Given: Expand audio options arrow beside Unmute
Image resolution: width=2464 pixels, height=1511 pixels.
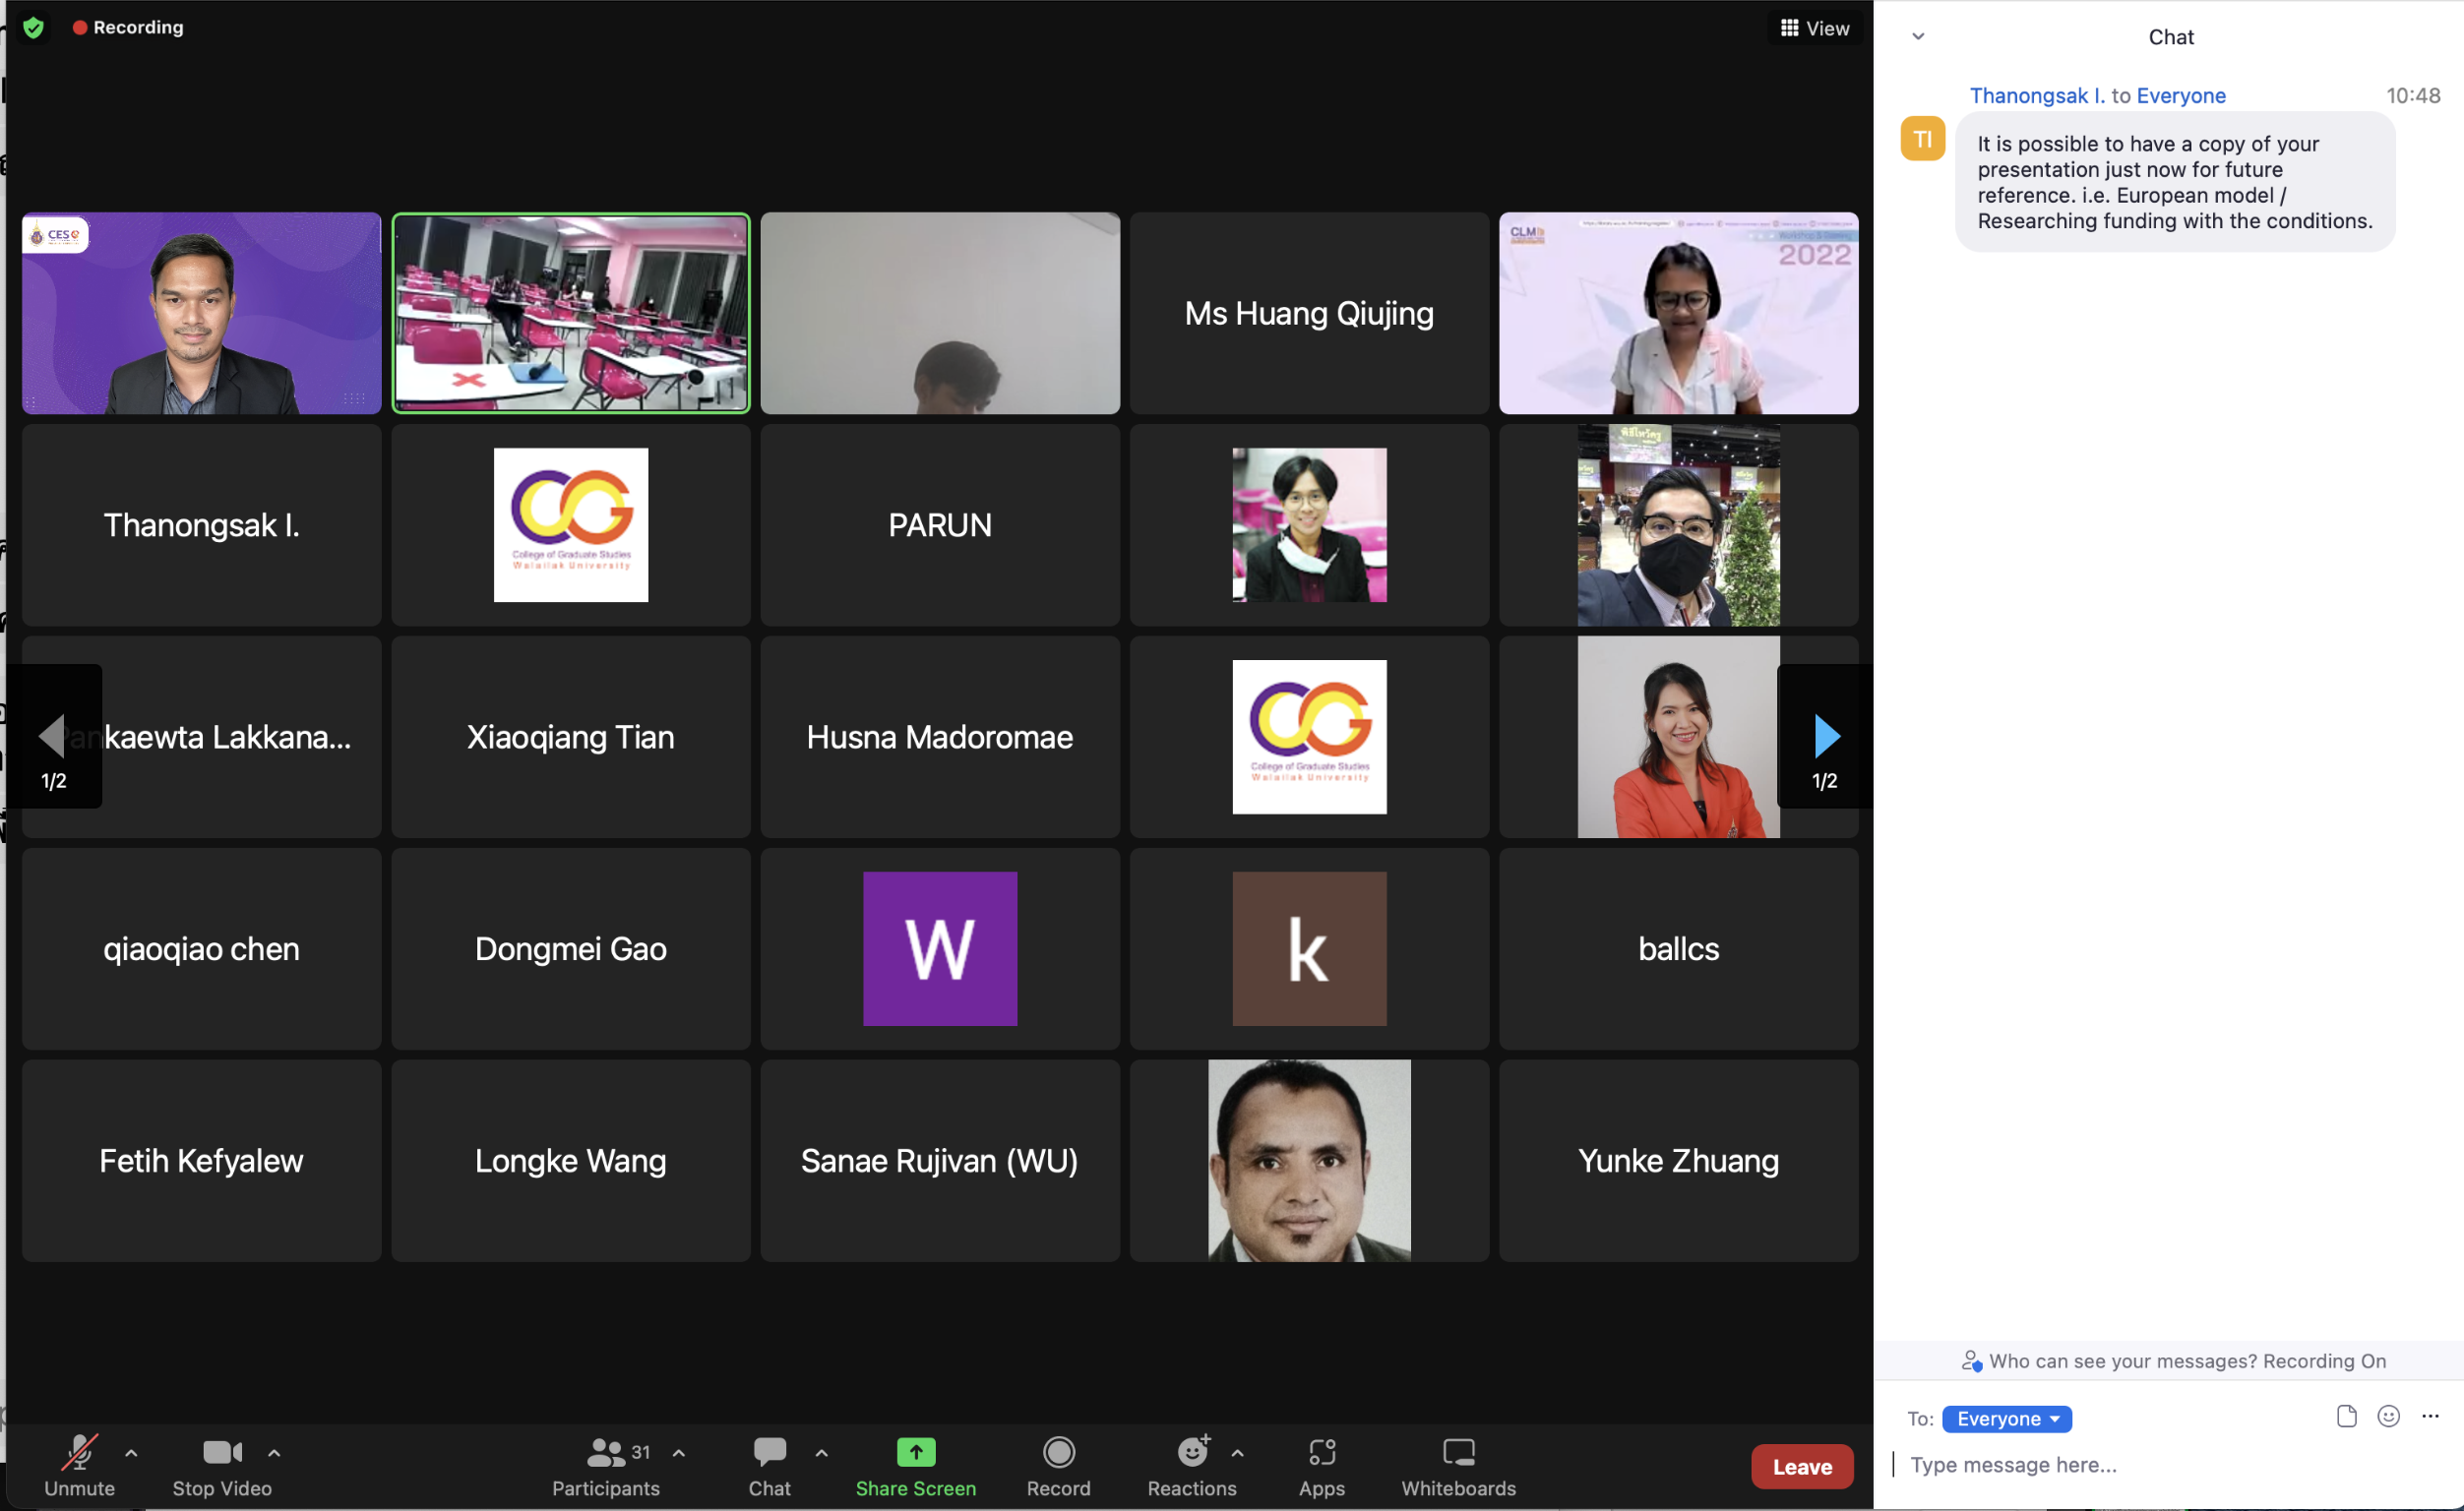Looking at the screenshot, I should point(131,1452).
